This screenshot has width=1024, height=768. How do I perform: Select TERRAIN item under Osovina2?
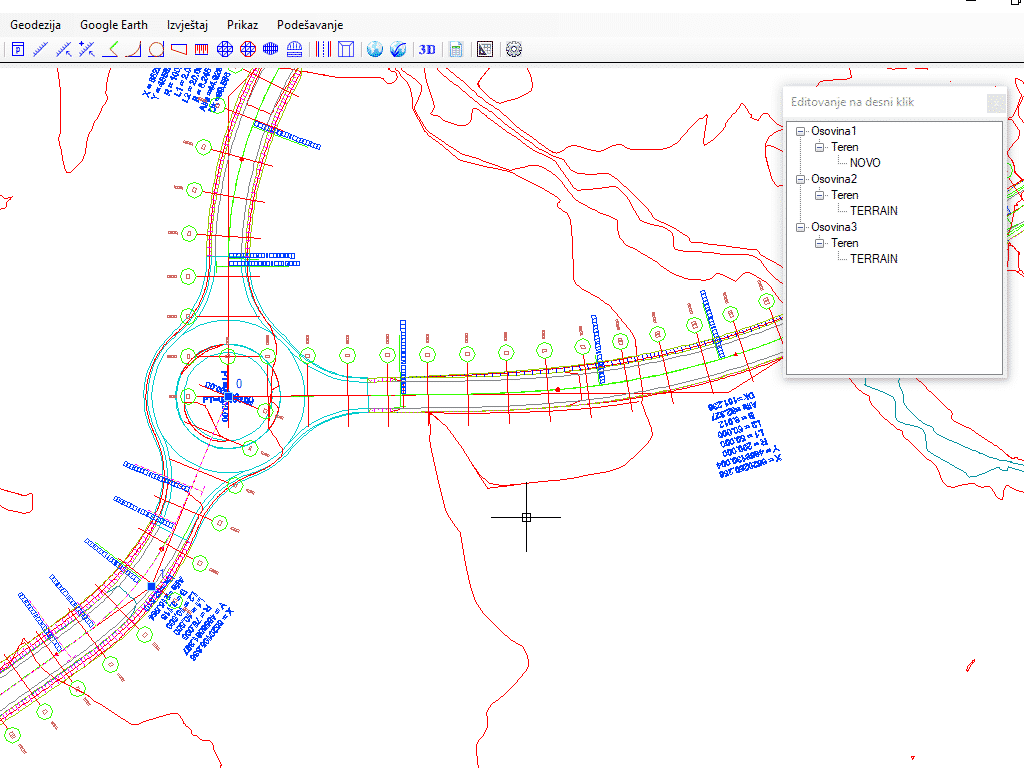coord(873,211)
